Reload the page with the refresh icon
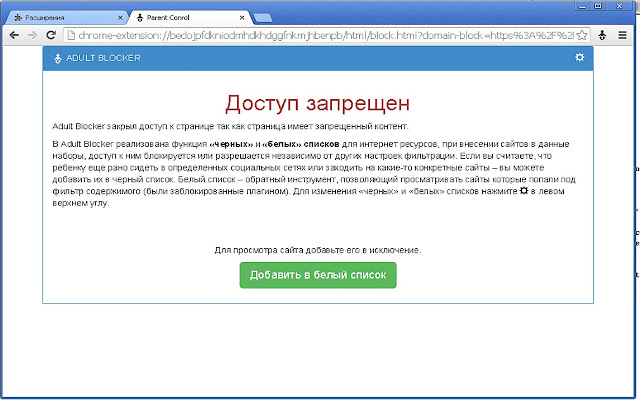The image size is (640, 400). [x=51, y=35]
